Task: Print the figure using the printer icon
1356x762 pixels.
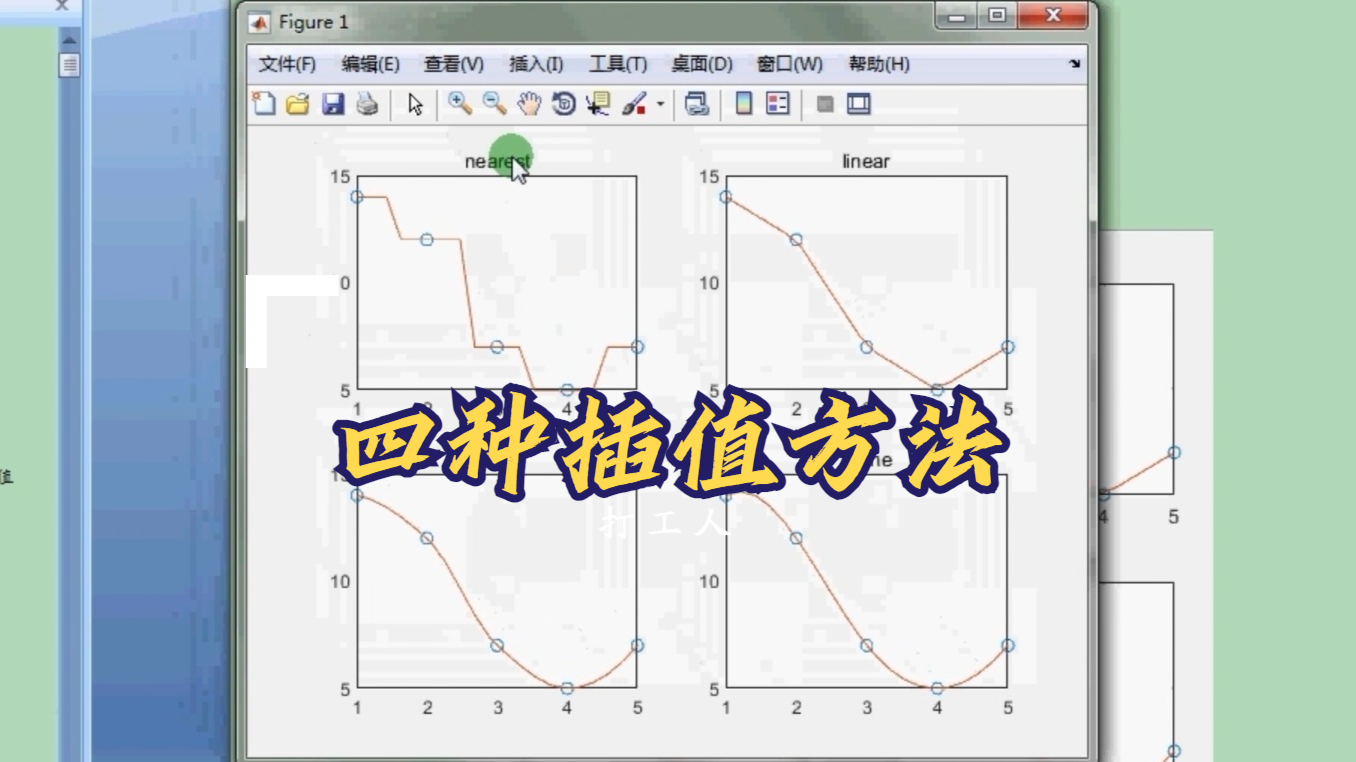Action: [x=367, y=104]
